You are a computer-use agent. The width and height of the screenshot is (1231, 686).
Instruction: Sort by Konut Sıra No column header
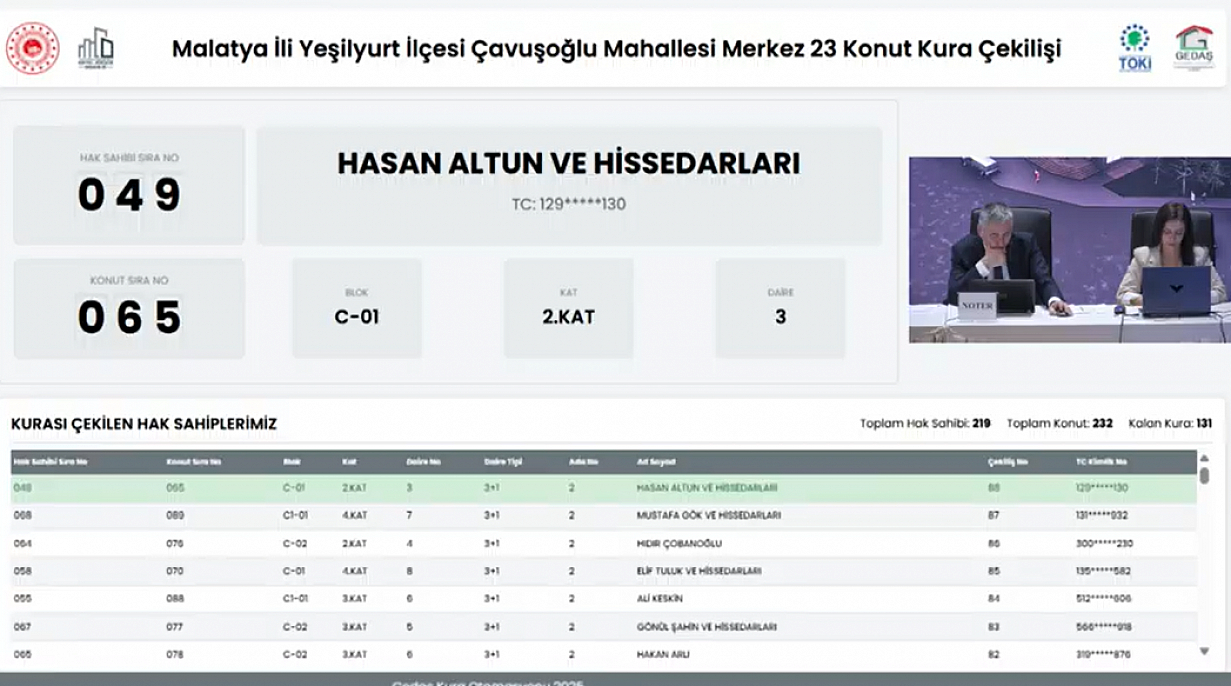tap(194, 462)
